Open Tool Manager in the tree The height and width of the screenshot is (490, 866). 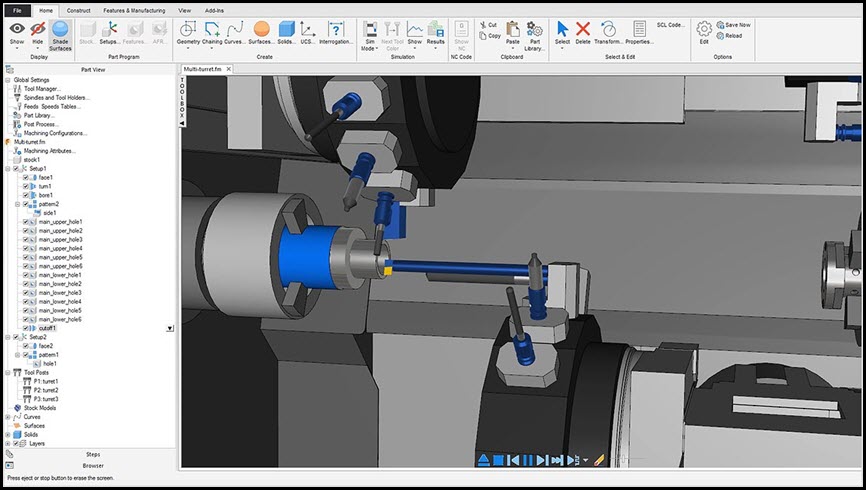click(x=42, y=88)
